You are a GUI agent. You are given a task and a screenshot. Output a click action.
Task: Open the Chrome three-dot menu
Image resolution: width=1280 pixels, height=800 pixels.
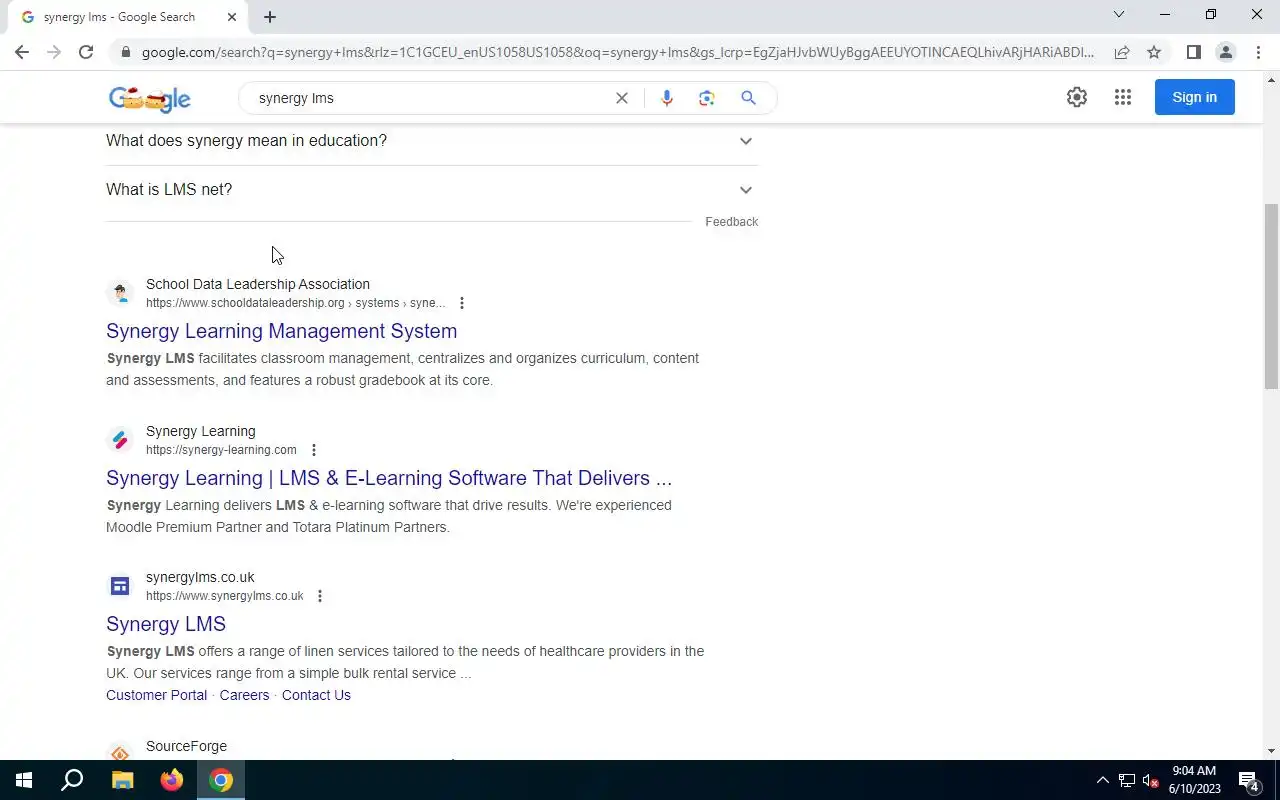click(1258, 52)
